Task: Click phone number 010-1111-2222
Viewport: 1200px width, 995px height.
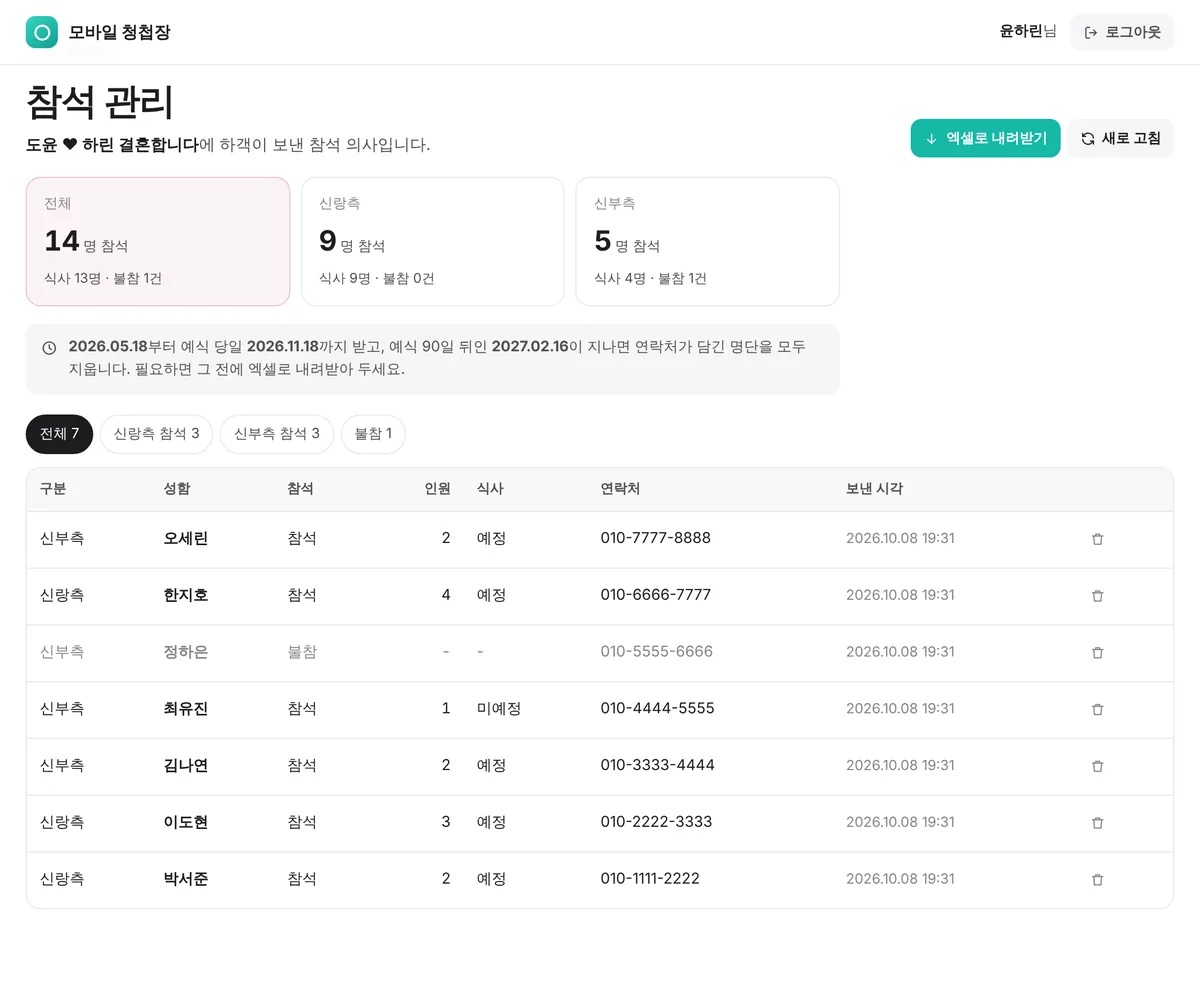Action: click(650, 879)
